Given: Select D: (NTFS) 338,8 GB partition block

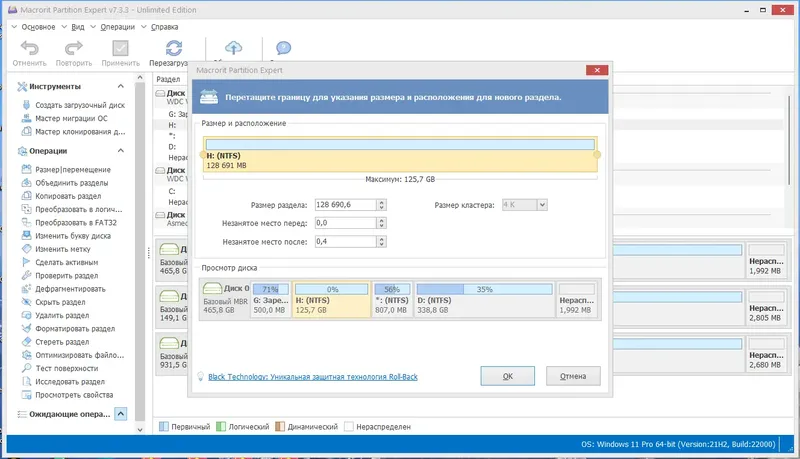Looking at the screenshot, I should [484, 299].
